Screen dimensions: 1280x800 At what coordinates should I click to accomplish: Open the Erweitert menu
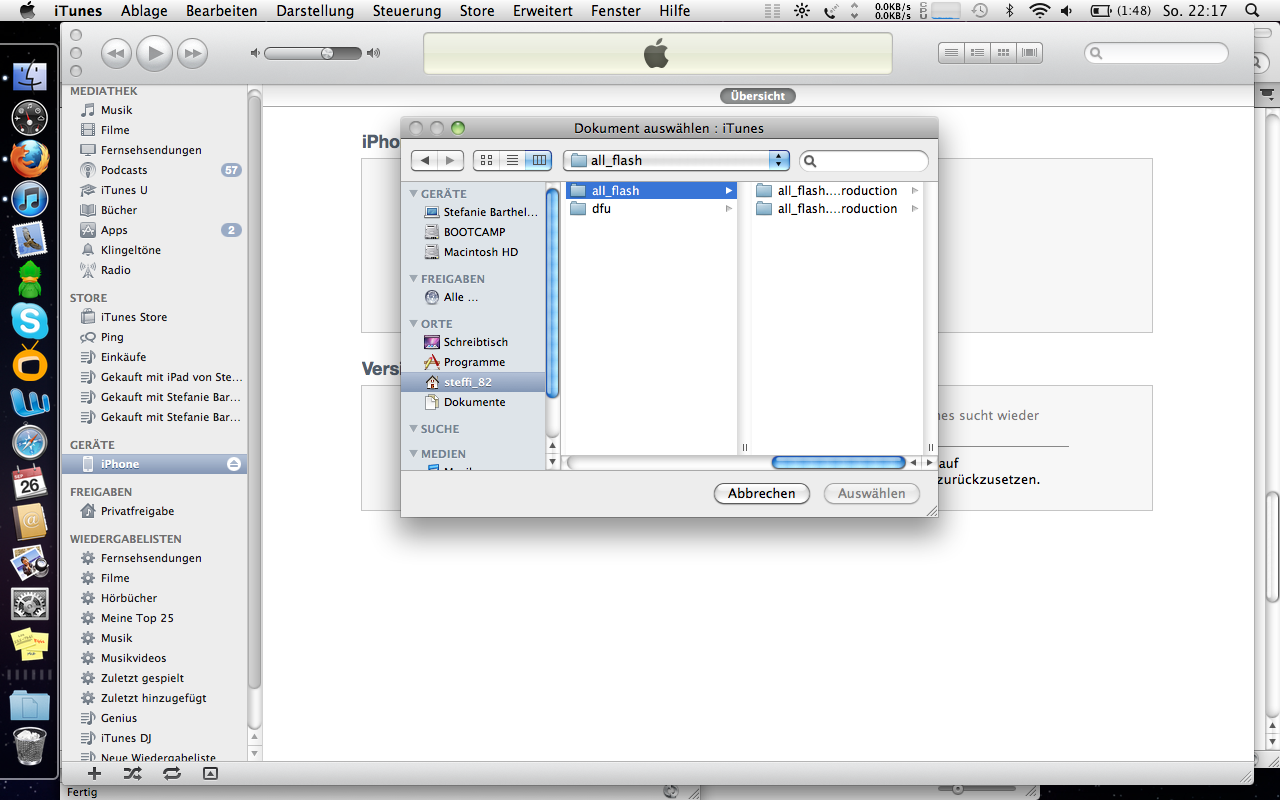coord(543,11)
